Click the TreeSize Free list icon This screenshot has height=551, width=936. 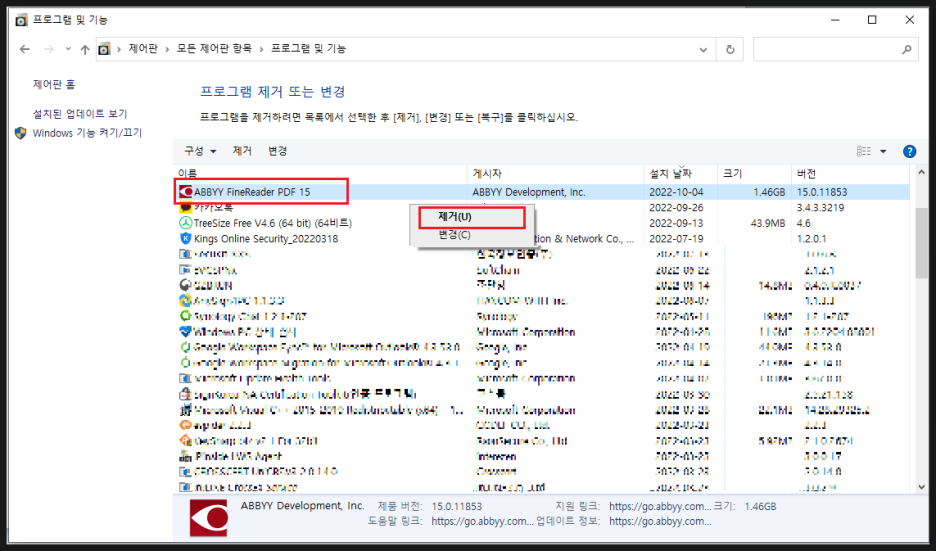[x=186, y=223]
